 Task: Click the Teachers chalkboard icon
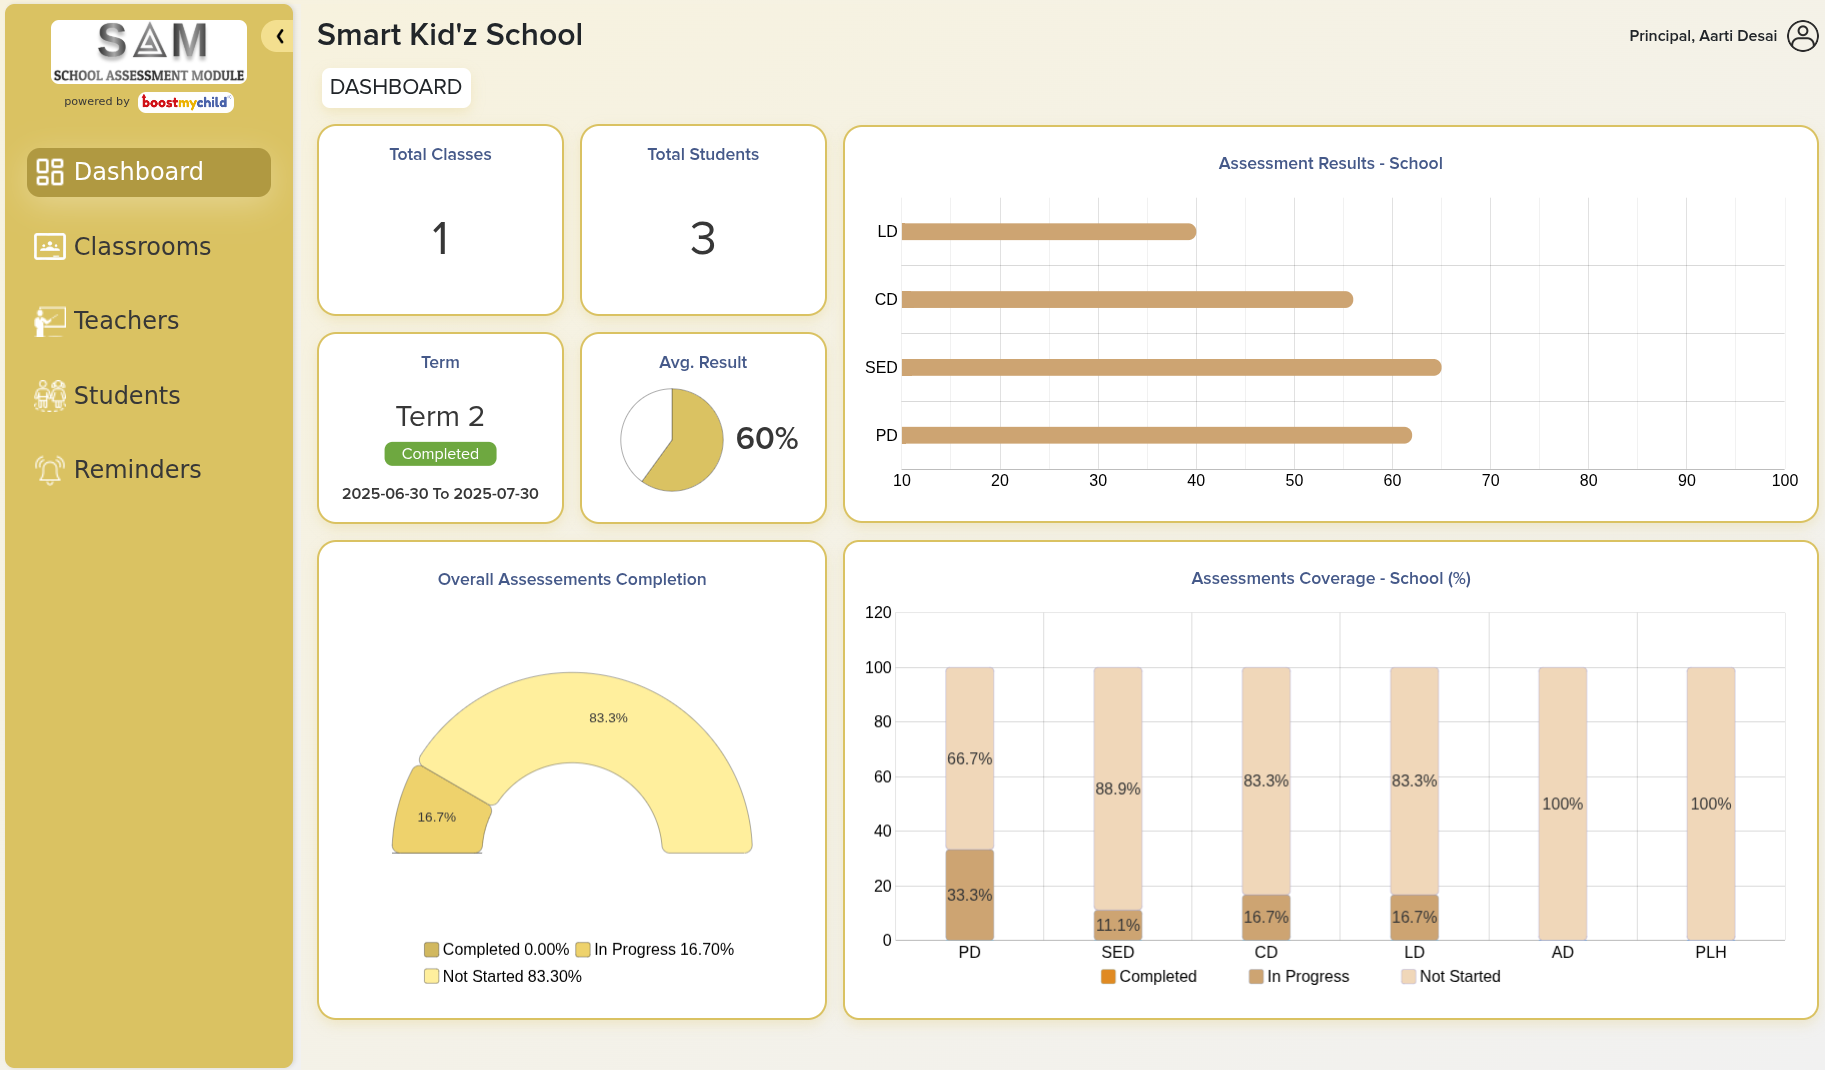click(48, 320)
